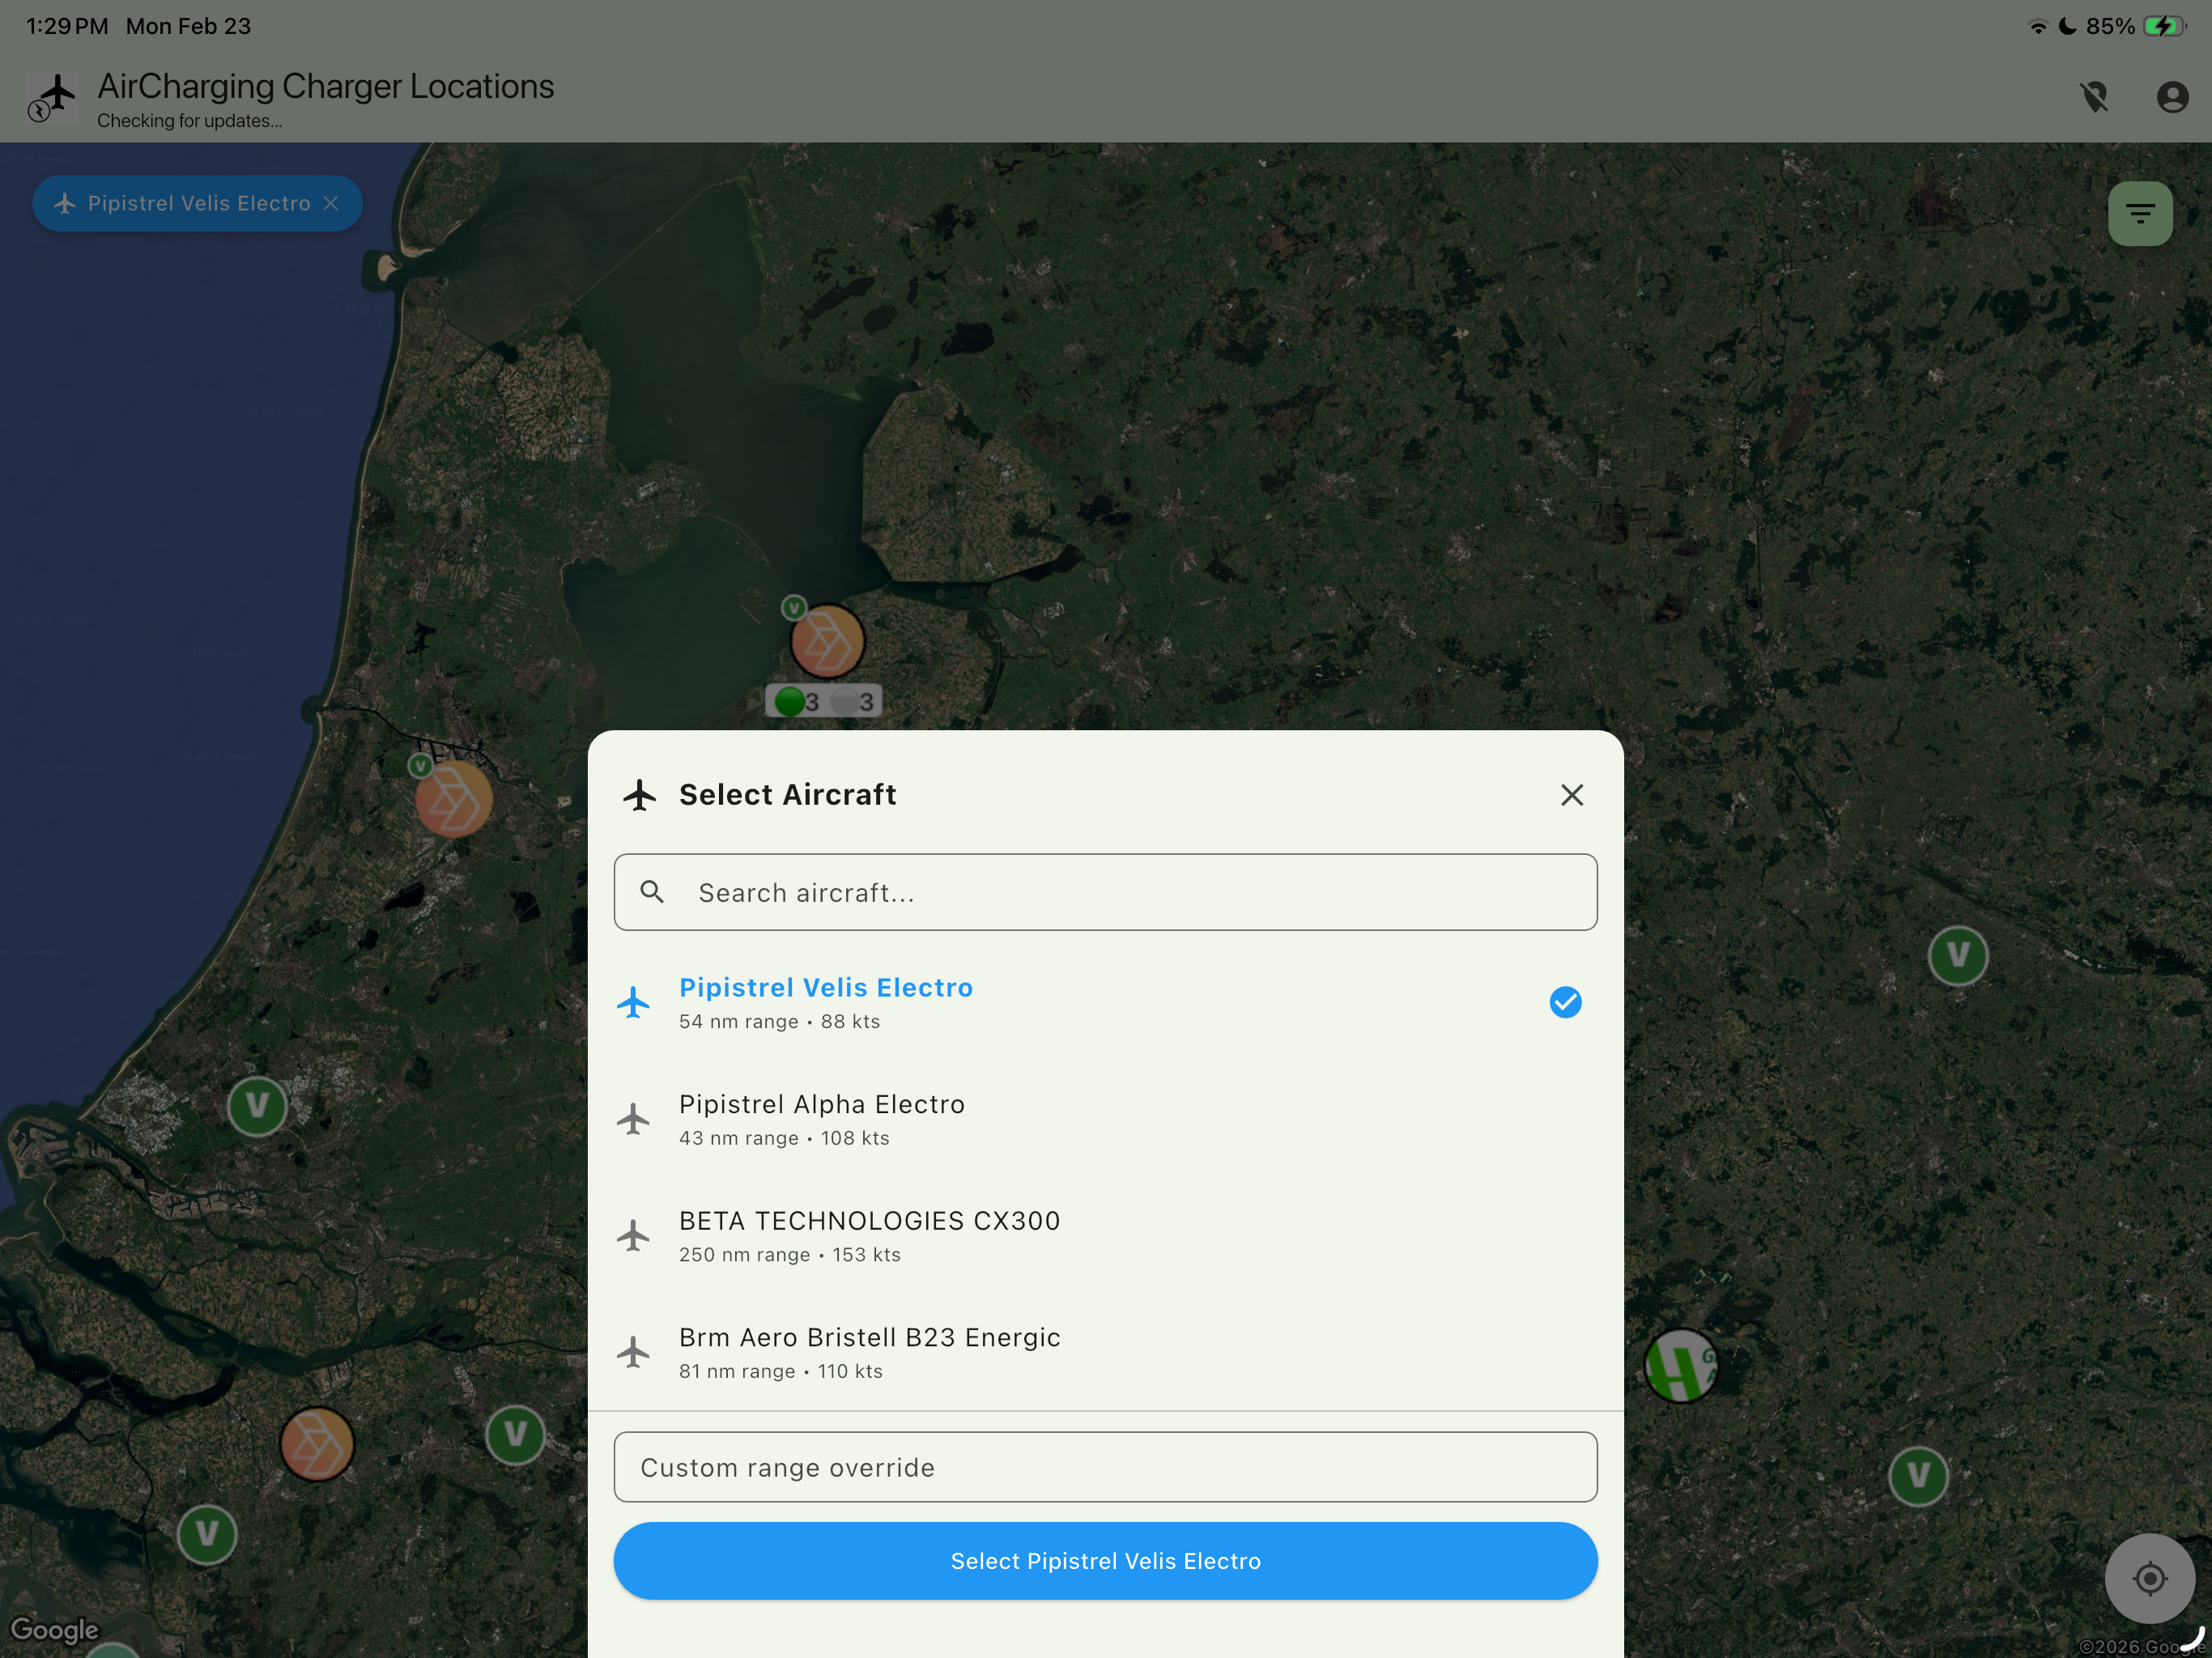This screenshot has width=2212, height=1658.
Task: Choose Pipistrel Velis Electro from list
Action: pyautogui.click(x=1105, y=1002)
